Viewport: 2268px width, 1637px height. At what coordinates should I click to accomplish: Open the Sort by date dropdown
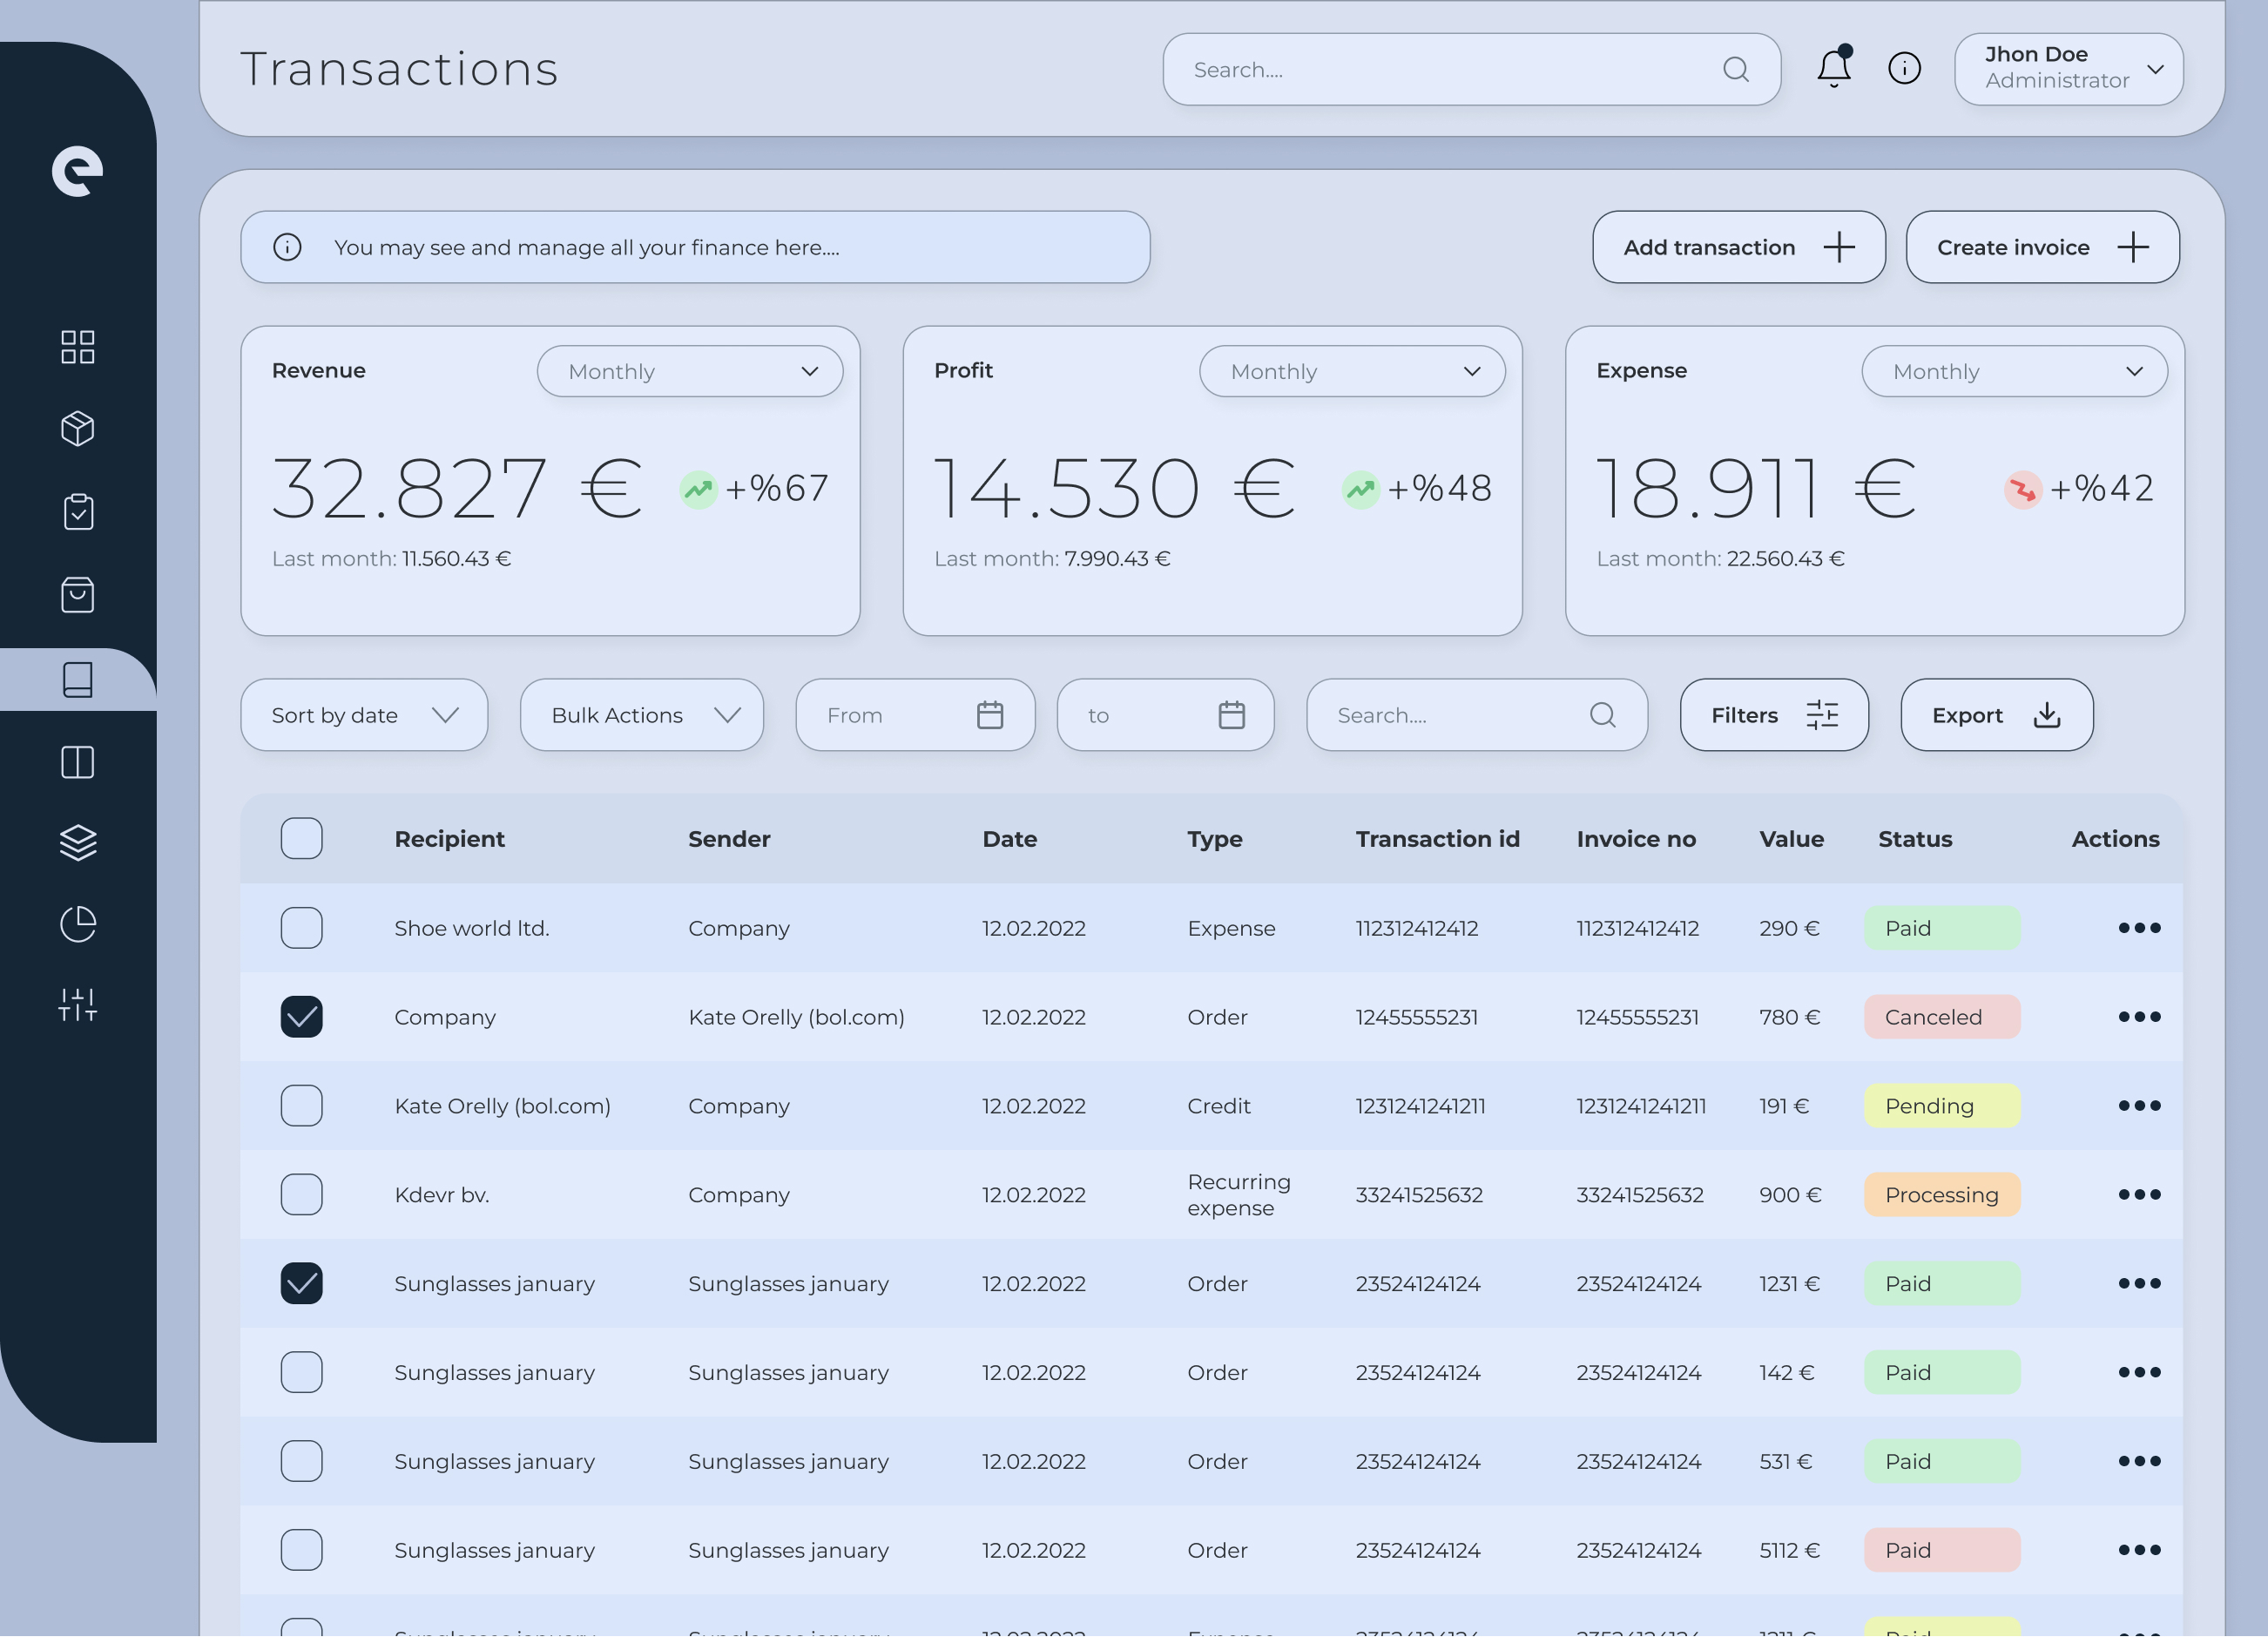point(364,715)
